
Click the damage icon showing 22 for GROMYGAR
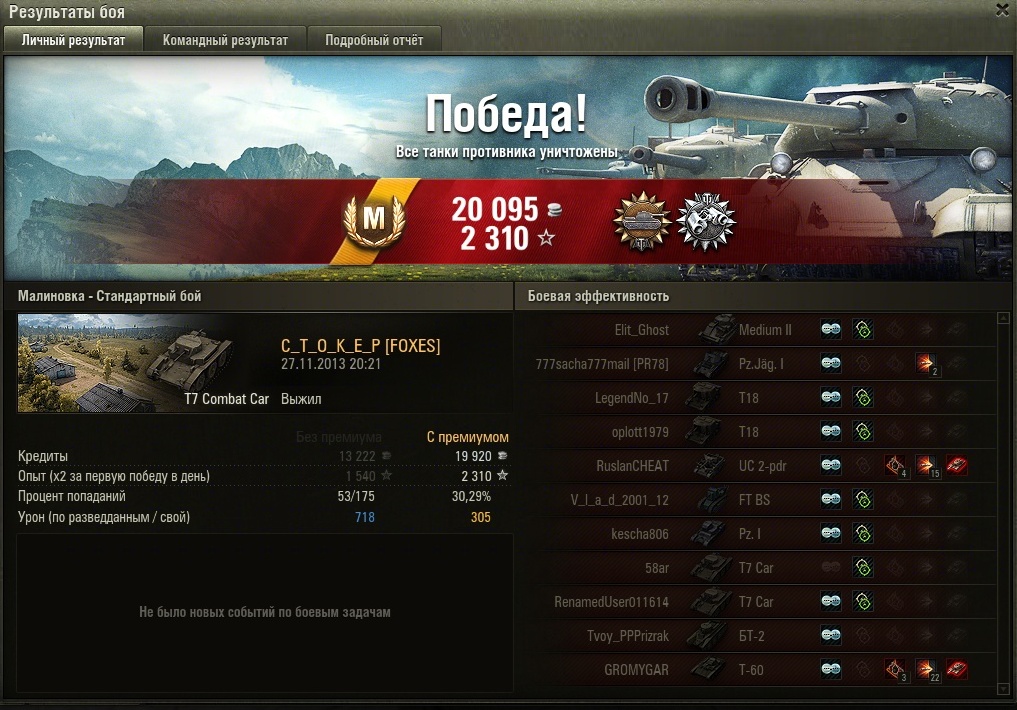click(926, 669)
